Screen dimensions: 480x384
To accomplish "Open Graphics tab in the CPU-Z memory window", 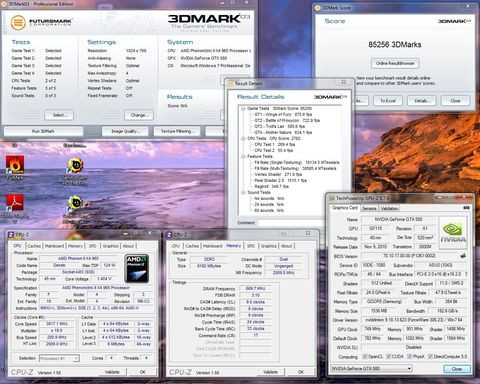I will point(269,246).
